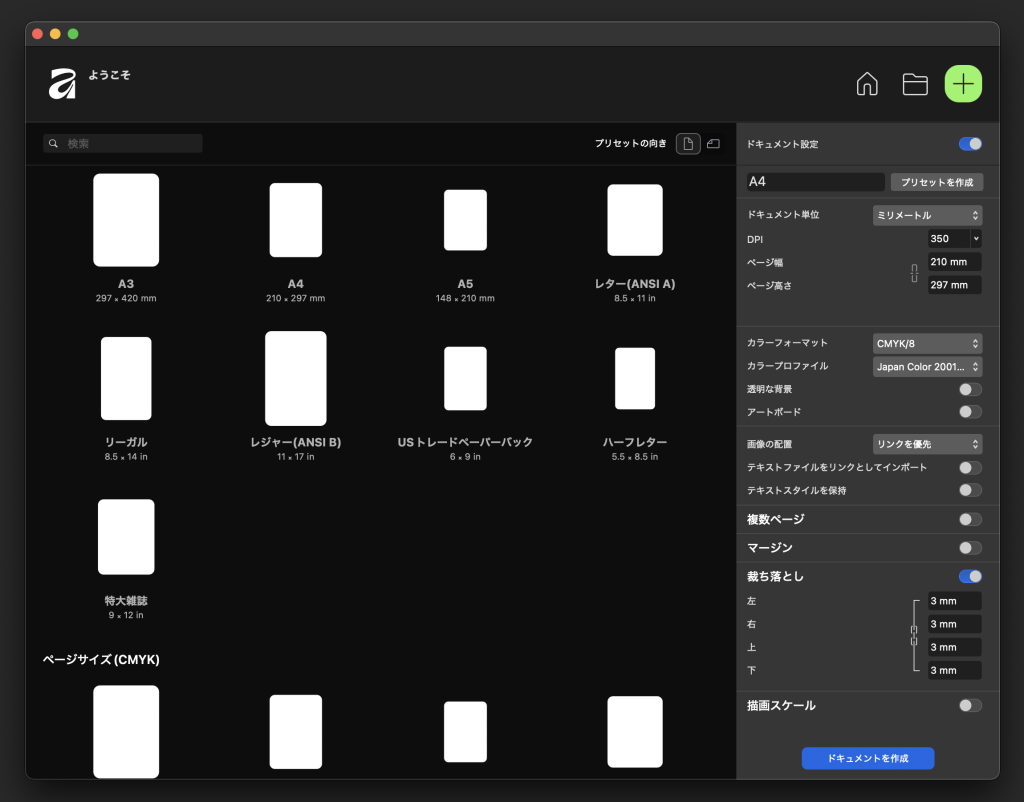Select the landscape preset orientation icon
Viewport: 1024px width, 802px height.
(x=713, y=143)
